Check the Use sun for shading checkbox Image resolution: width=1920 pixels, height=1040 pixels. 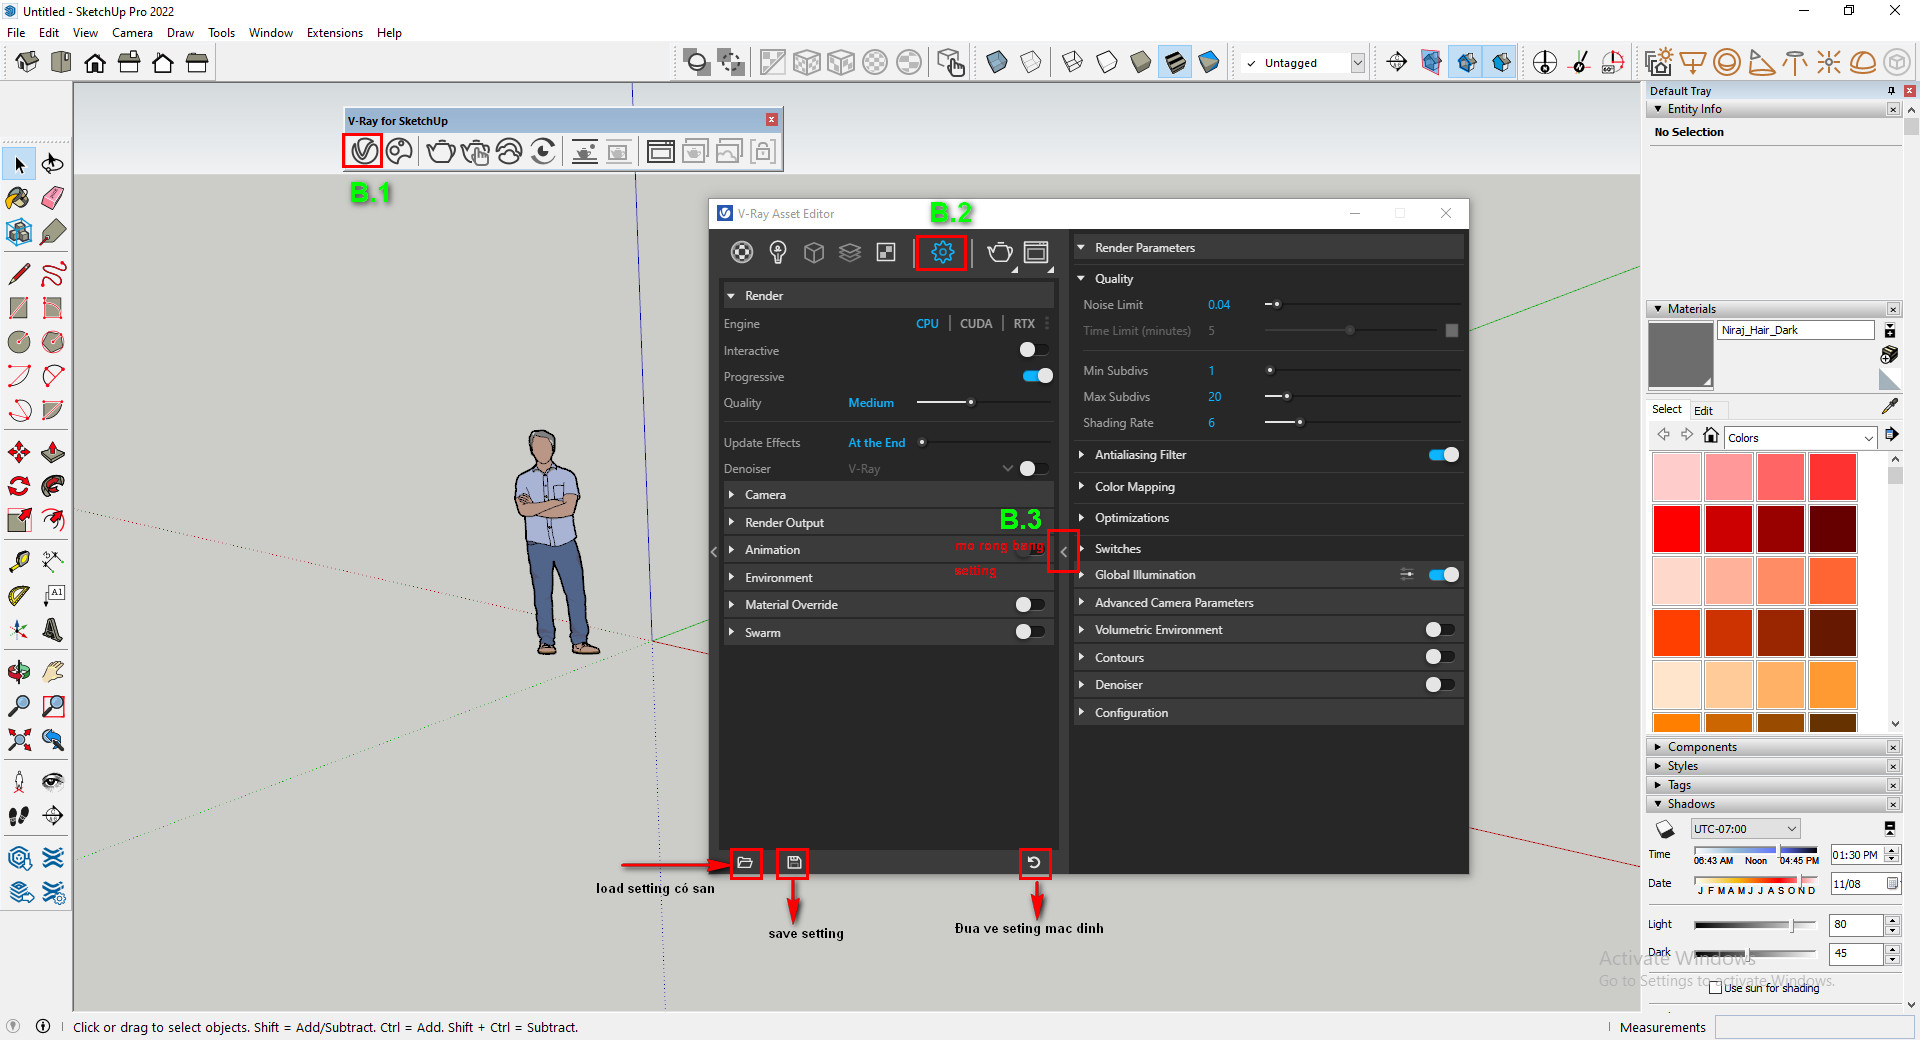pyautogui.click(x=1715, y=988)
